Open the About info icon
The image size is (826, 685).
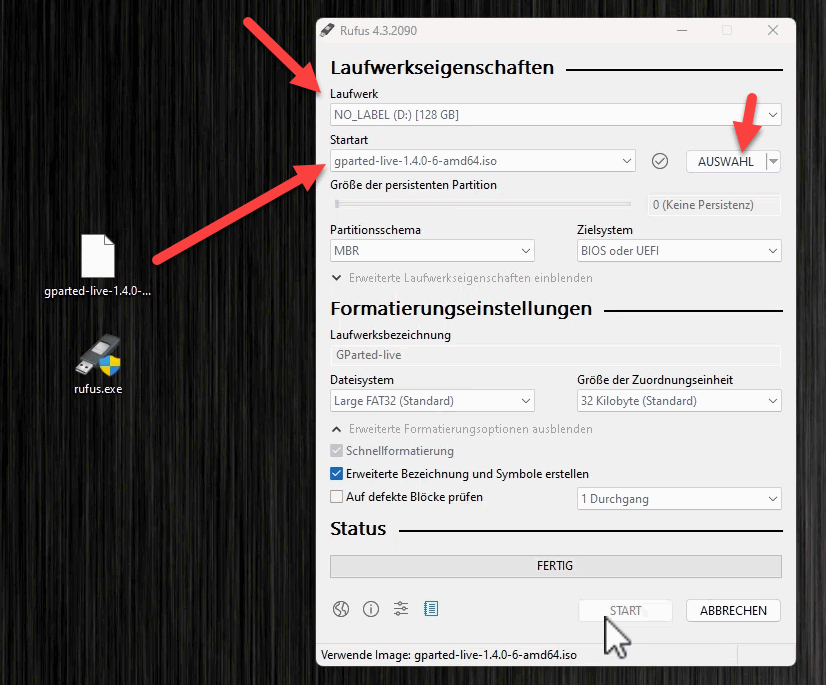(371, 609)
